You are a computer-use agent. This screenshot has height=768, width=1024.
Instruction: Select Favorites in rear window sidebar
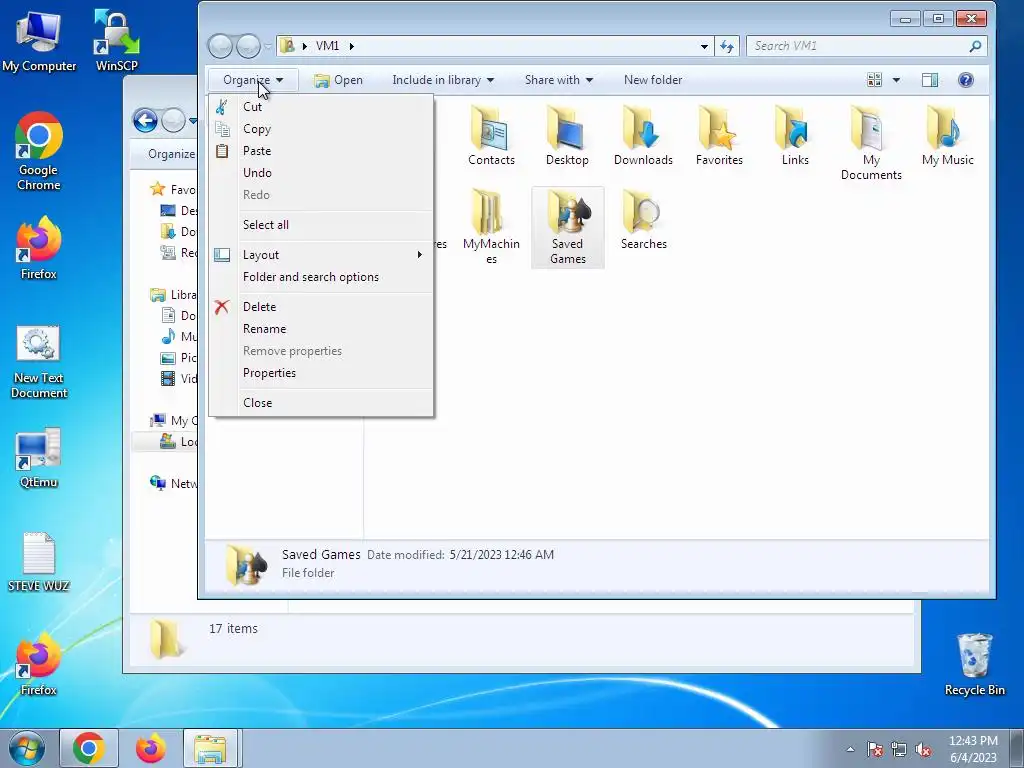pyautogui.click(x=172, y=189)
